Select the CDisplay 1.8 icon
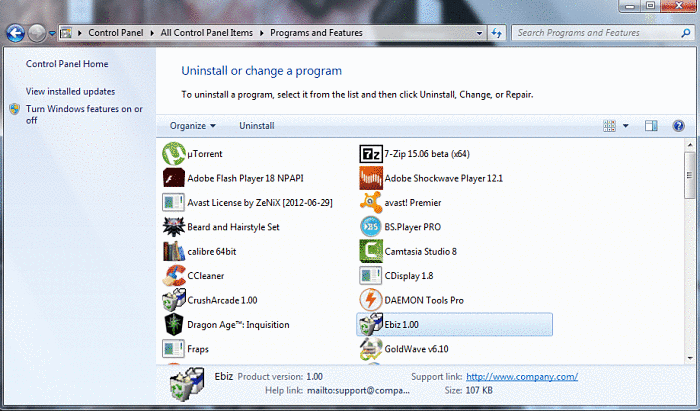The height and width of the screenshot is (411, 700). pos(371,276)
